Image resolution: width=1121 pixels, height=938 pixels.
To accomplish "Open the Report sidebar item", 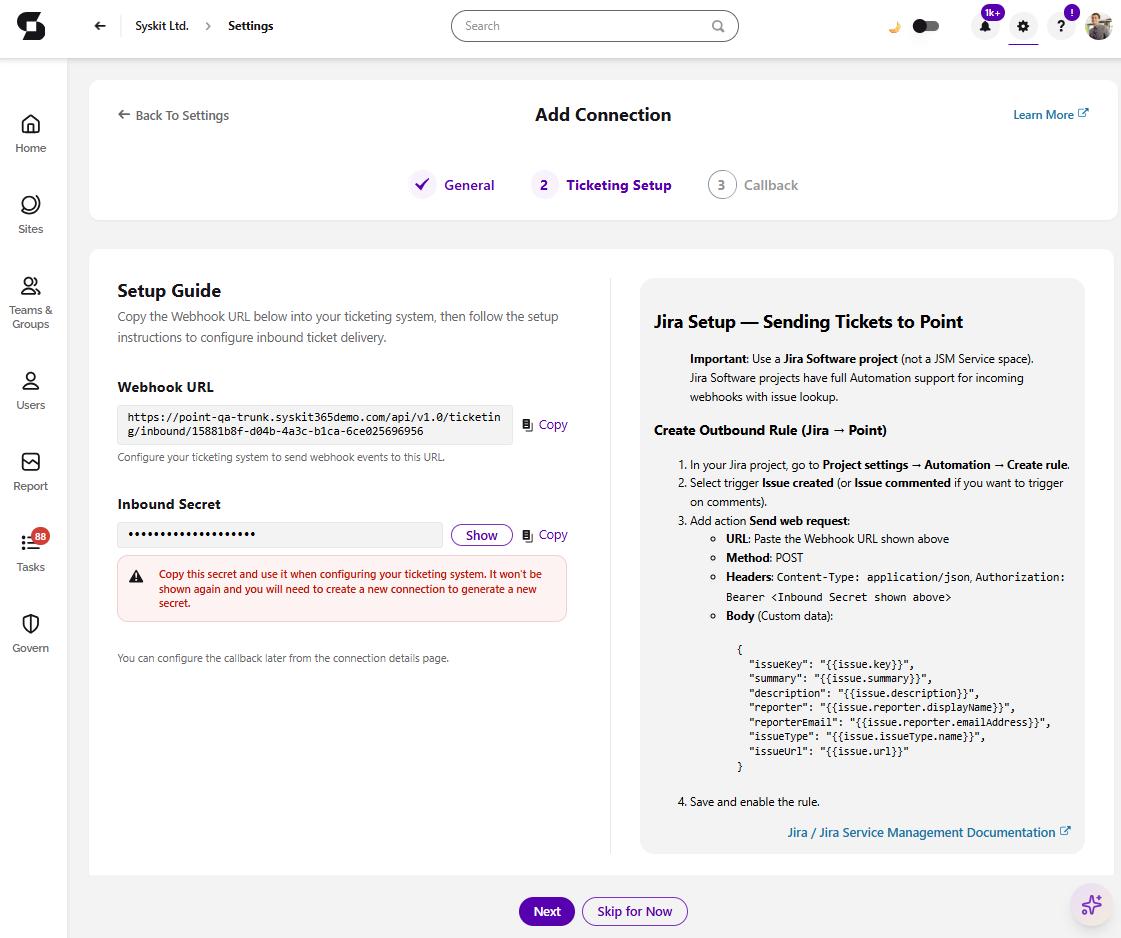I will (x=31, y=471).
